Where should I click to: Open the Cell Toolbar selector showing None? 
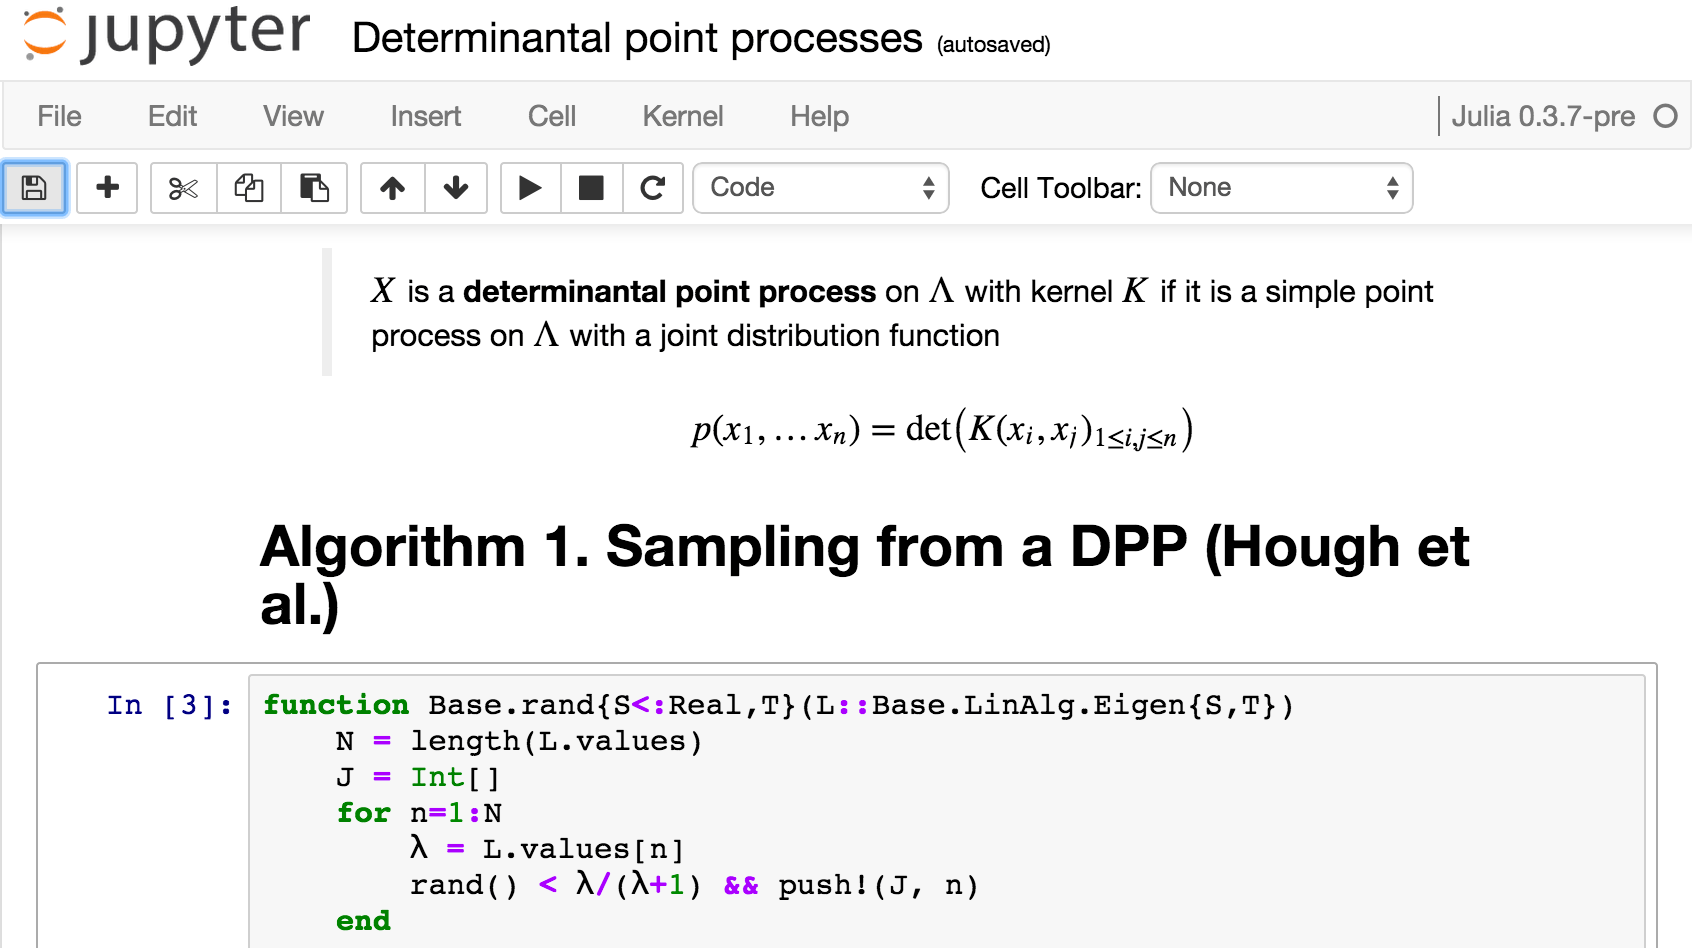pyautogui.click(x=1281, y=188)
